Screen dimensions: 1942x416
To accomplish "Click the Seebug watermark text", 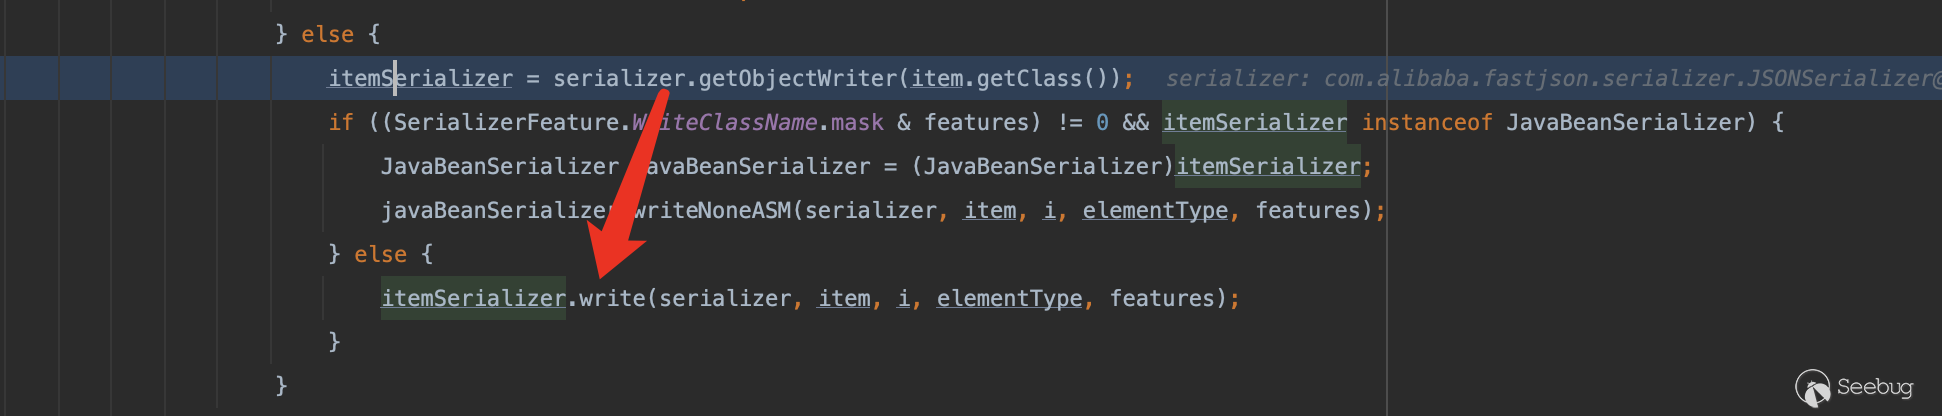I will coord(1875,387).
